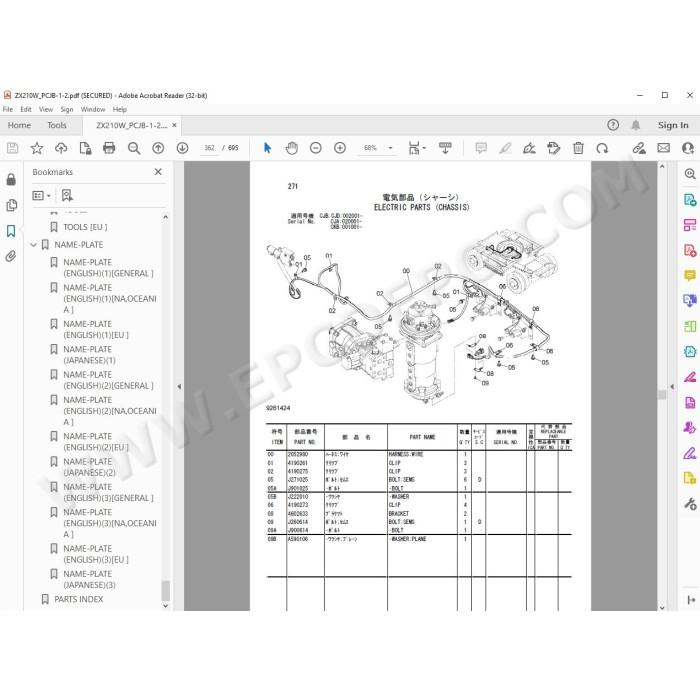The width and height of the screenshot is (700, 700).
Task: Open the Help menu
Action: [x=120, y=109]
